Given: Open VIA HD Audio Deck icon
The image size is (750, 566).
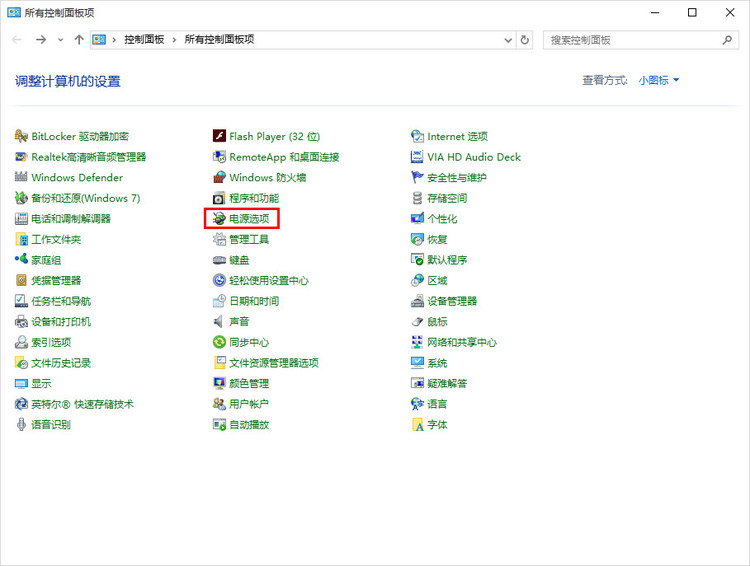Looking at the screenshot, I should pos(417,157).
